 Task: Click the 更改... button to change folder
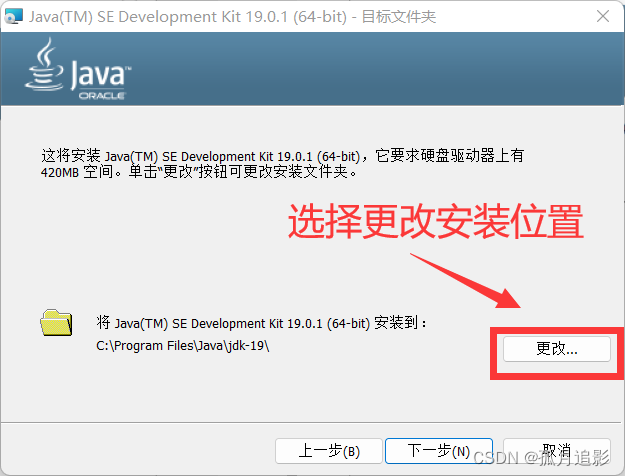click(x=556, y=349)
